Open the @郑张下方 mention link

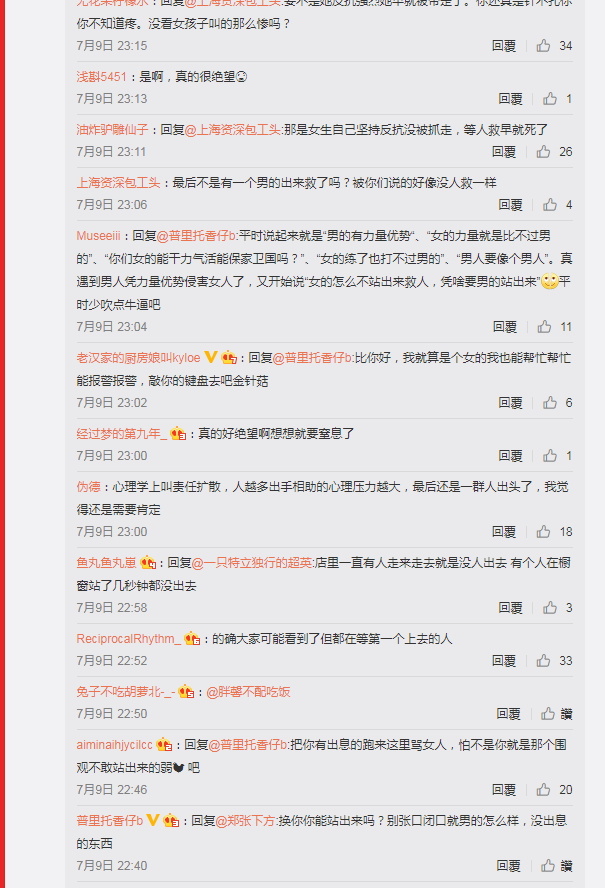coord(245,821)
